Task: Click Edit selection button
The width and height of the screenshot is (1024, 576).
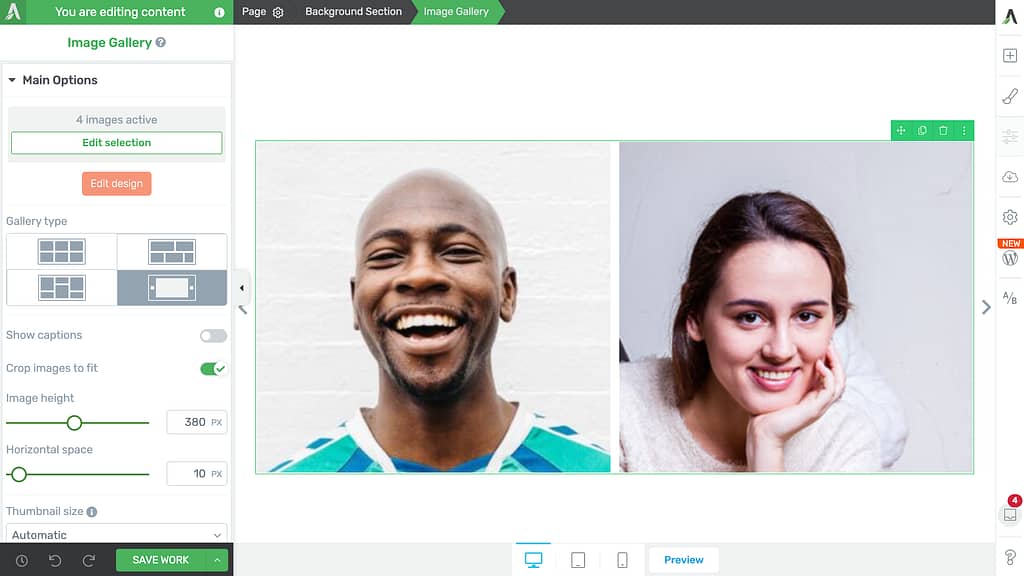Action: tap(117, 142)
